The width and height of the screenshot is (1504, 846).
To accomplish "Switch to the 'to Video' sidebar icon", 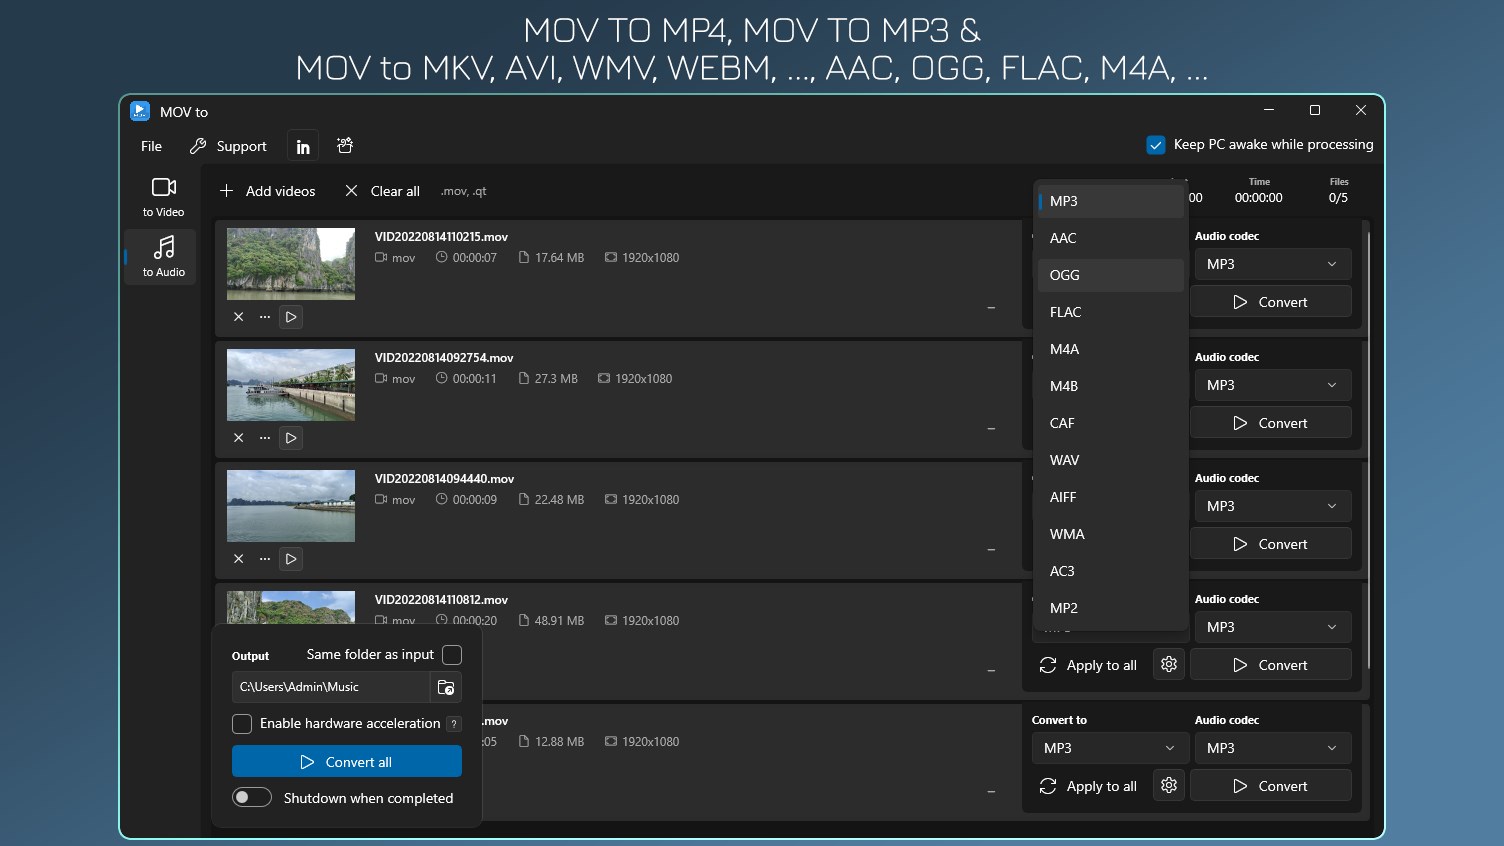I will point(162,195).
